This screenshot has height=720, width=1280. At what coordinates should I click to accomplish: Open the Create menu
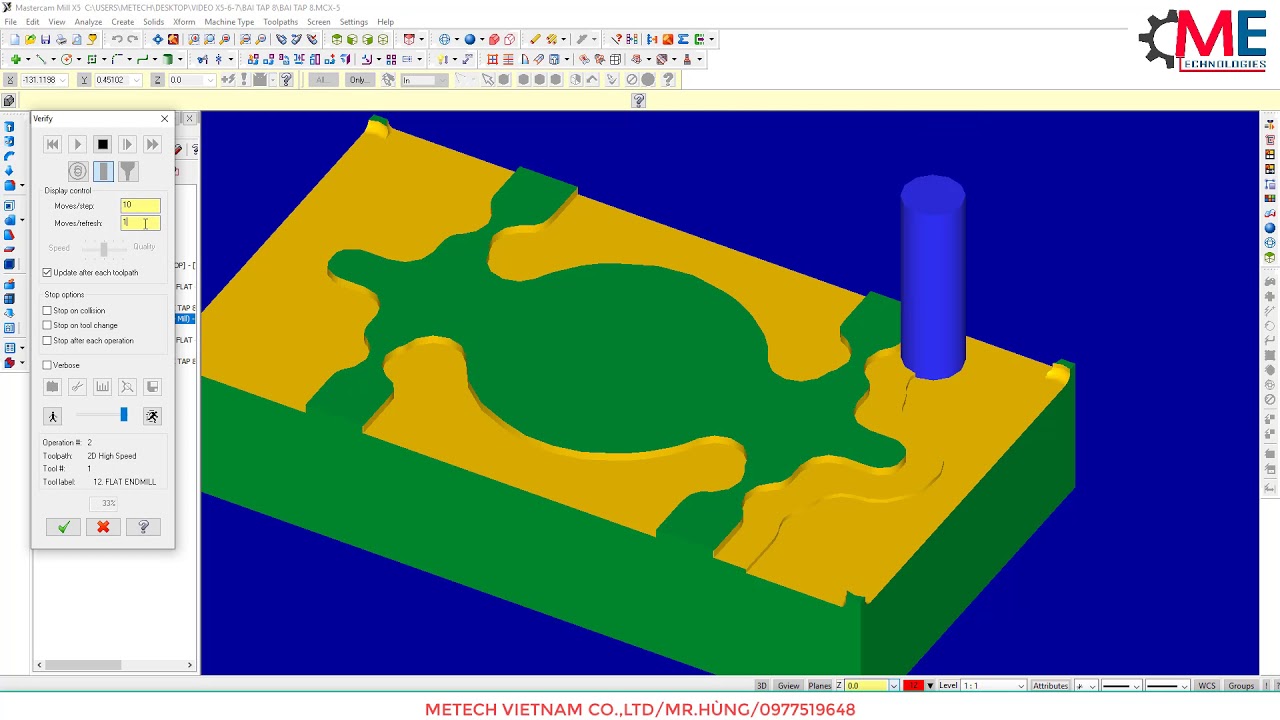[123, 22]
